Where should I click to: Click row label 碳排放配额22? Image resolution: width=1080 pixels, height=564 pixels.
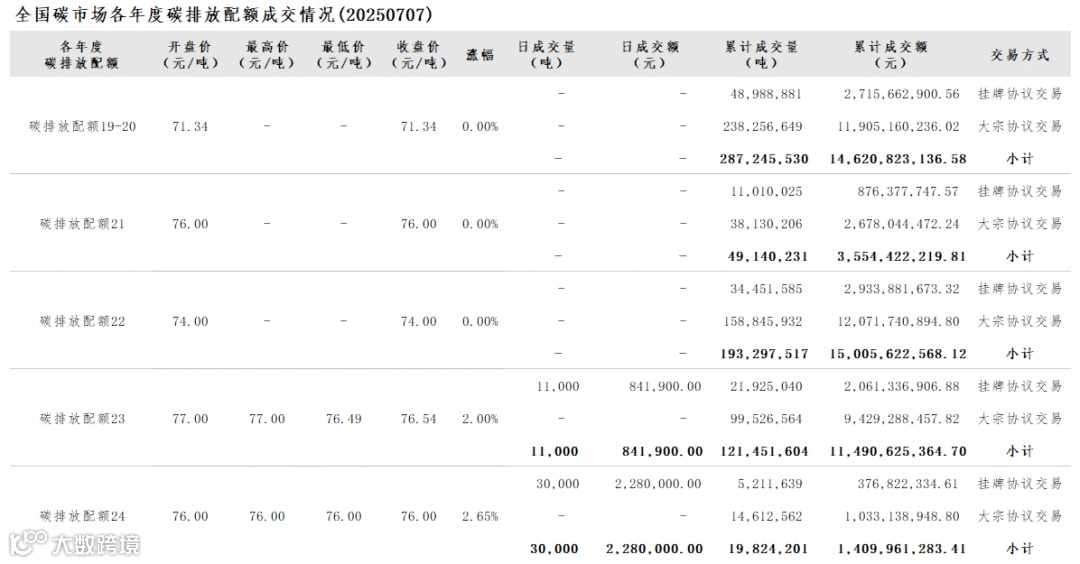click(82, 322)
